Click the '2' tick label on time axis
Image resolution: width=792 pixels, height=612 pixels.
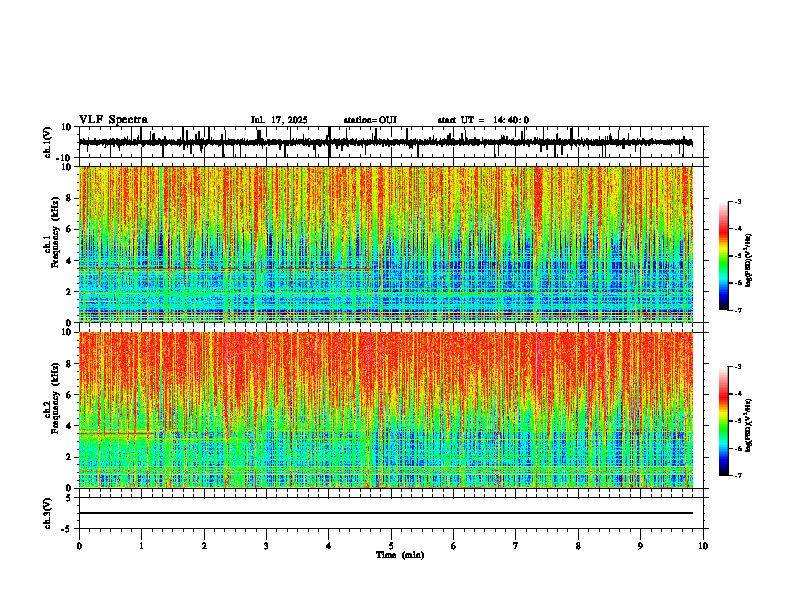(x=204, y=546)
